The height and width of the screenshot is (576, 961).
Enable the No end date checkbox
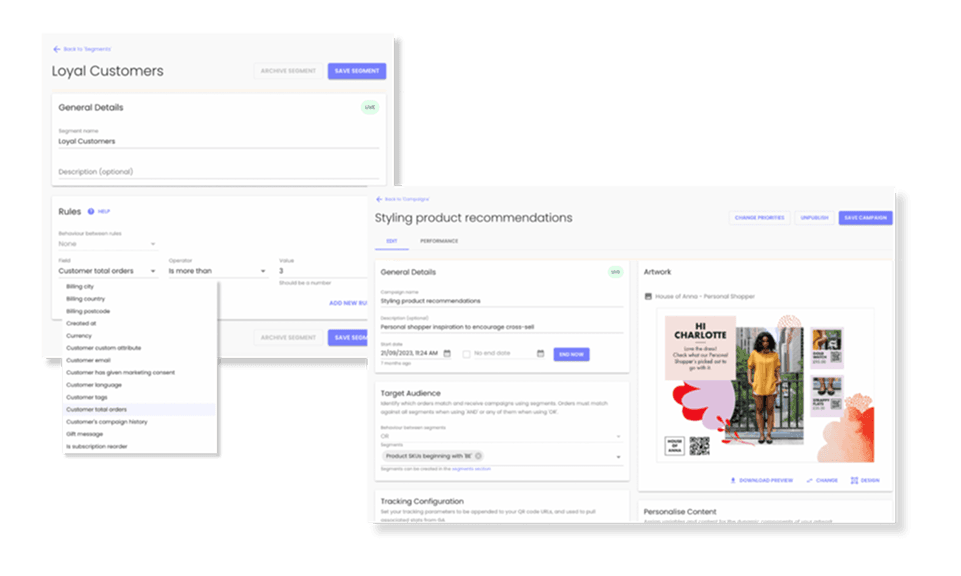coord(467,354)
